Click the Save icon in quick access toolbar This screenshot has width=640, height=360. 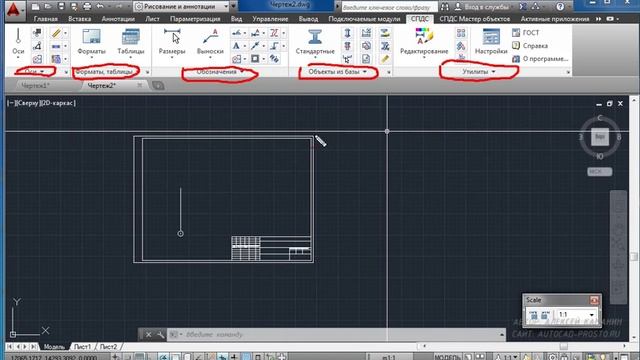pyautogui.click(x=61, y=7)
